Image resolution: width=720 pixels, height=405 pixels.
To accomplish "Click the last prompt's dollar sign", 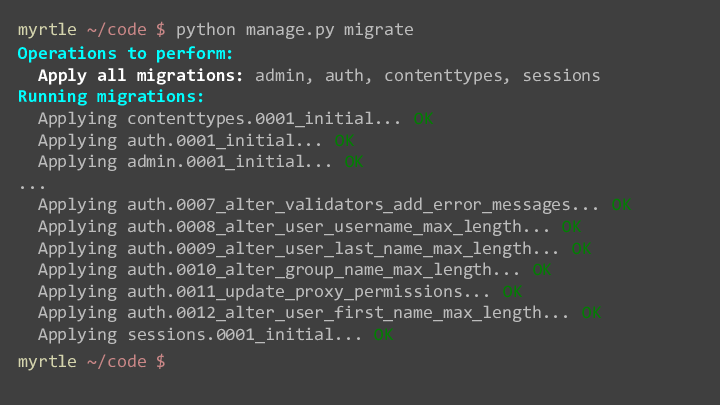I will (160, 362).
